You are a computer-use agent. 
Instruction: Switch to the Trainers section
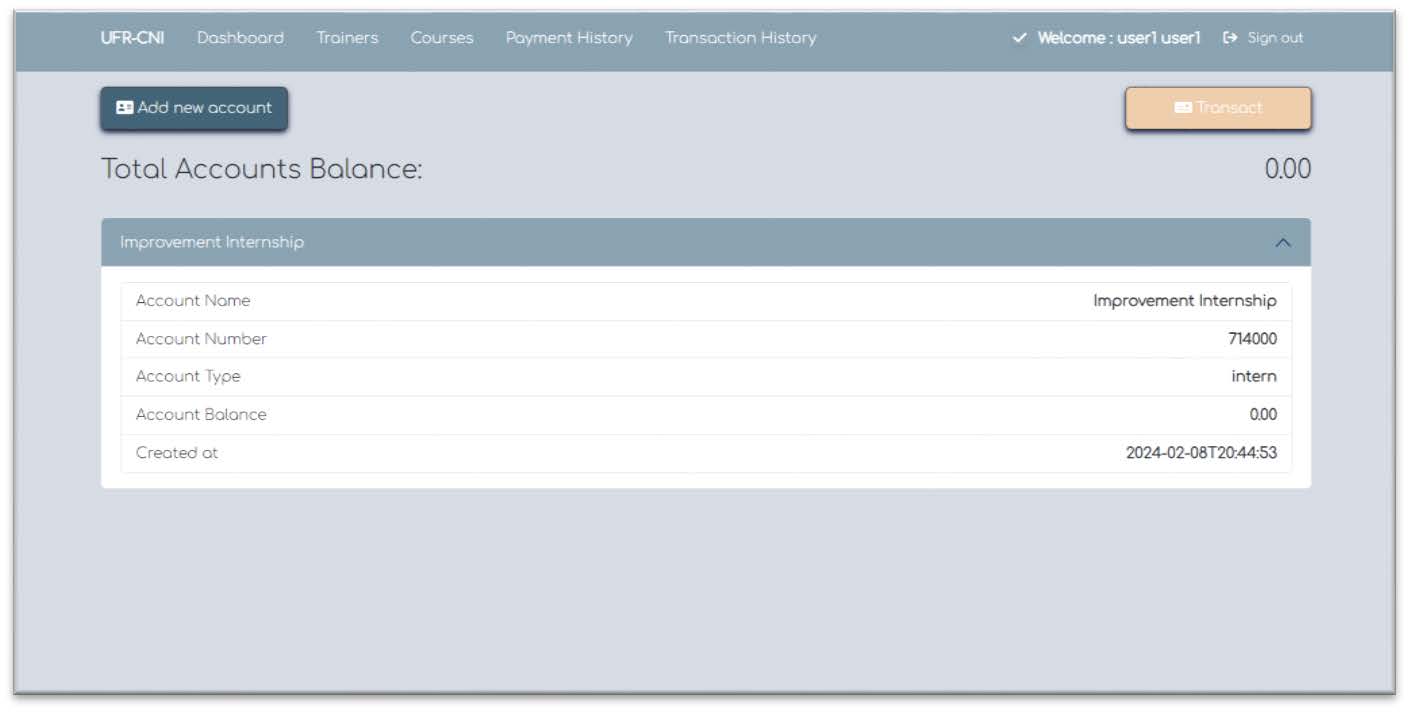[347, 38]
